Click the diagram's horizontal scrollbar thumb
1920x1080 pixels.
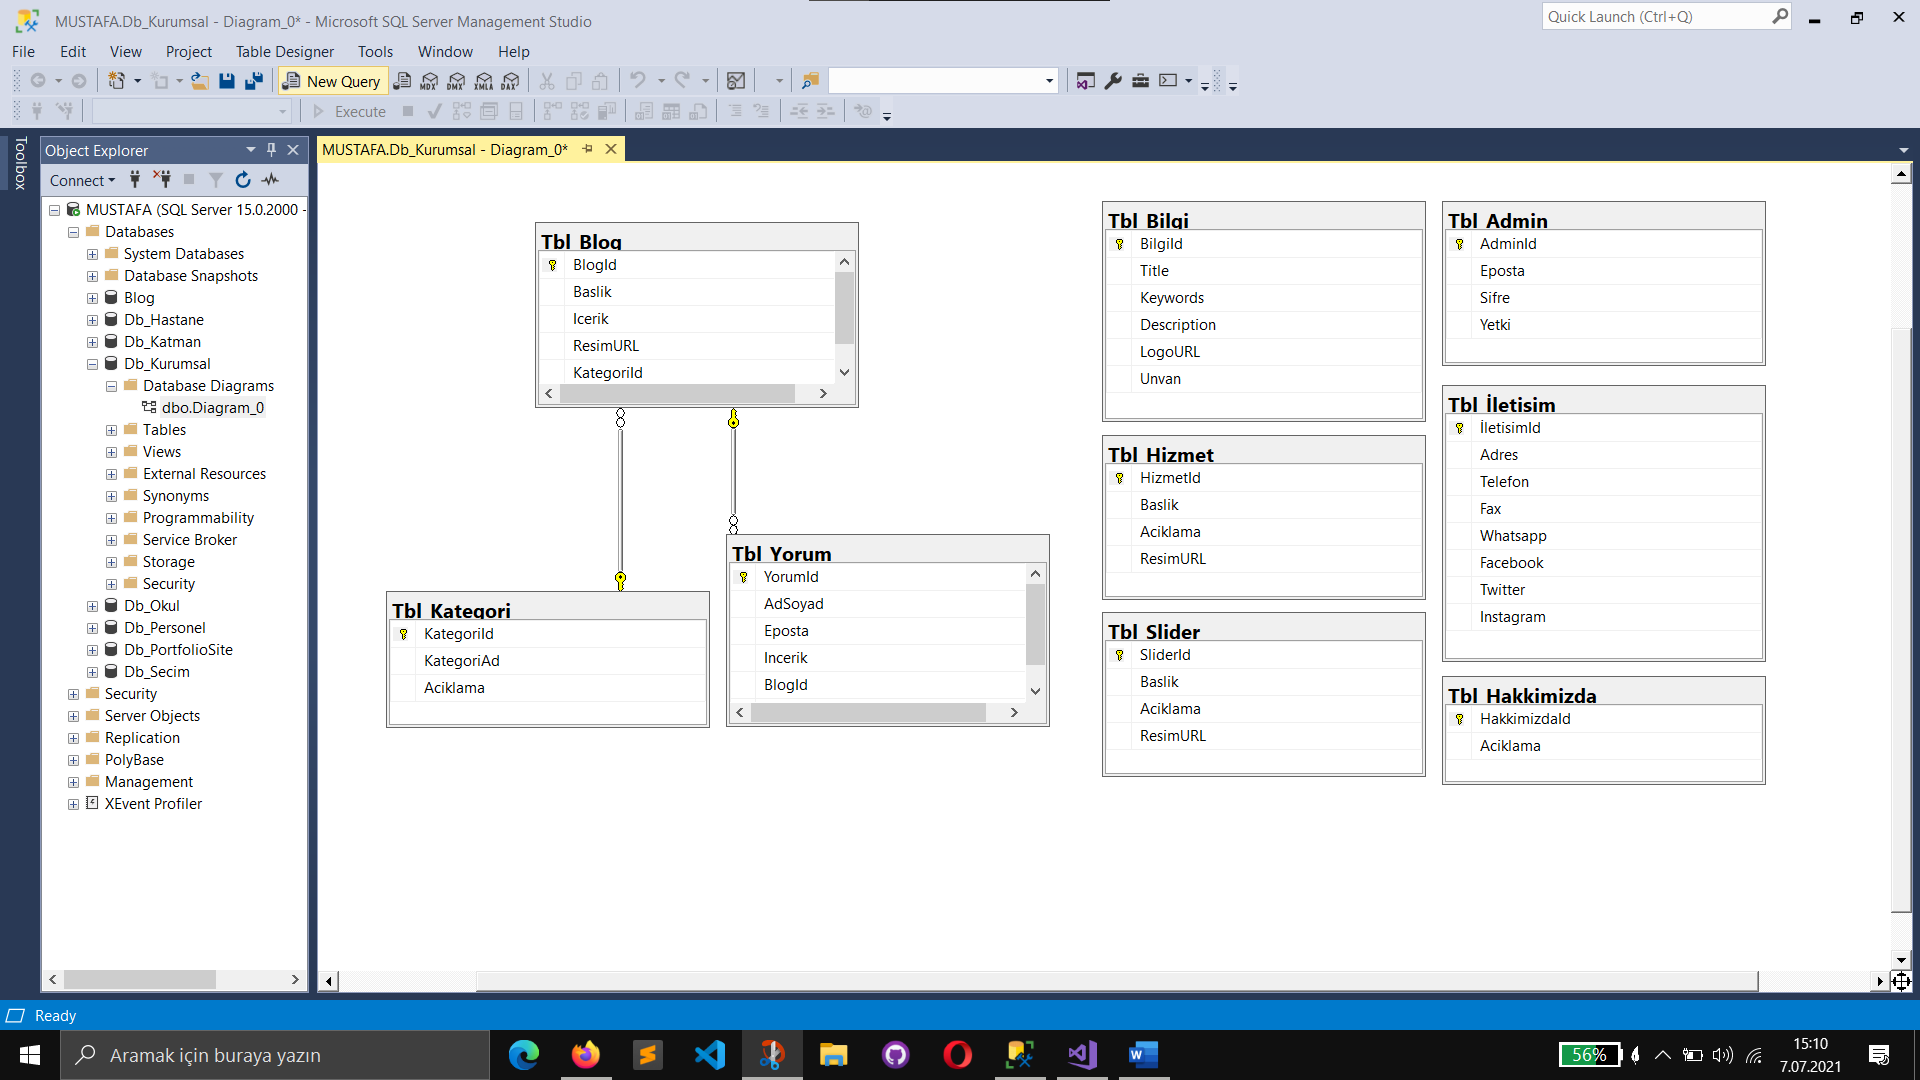coord(1116,981)
